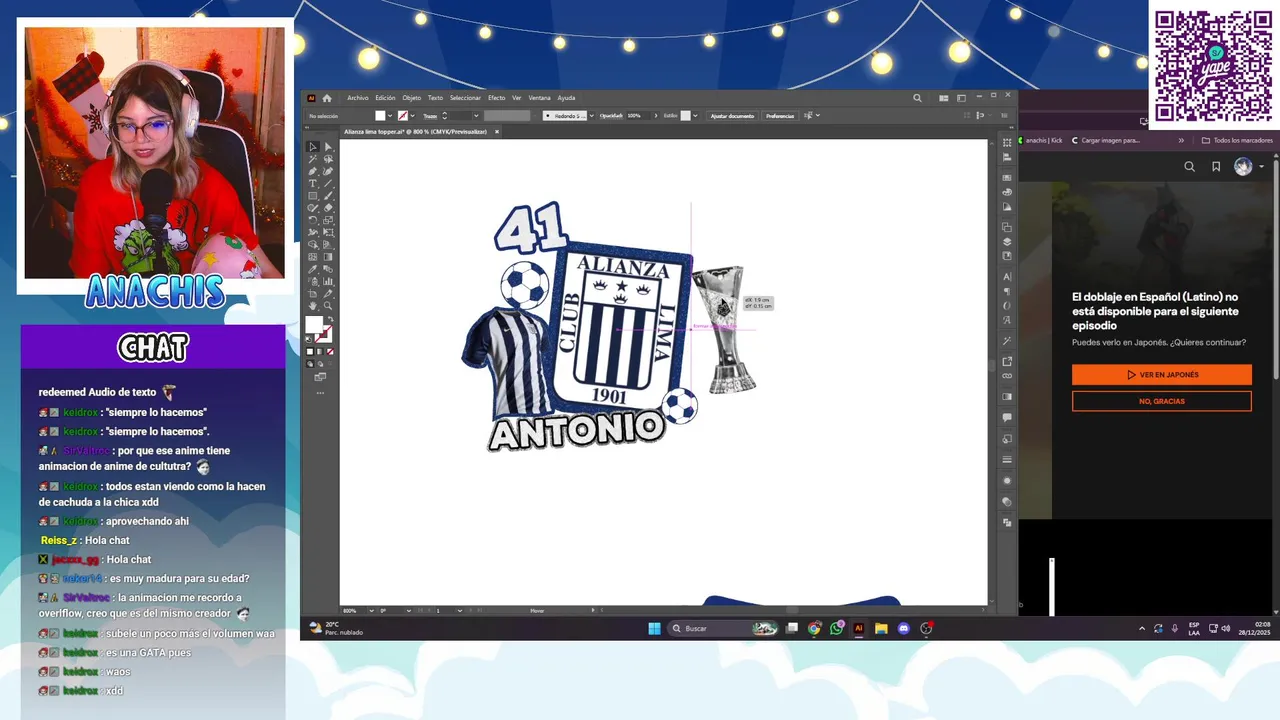The width and height of the screenshot is (1280, 720).
Task: Select the Rotate tool
Action: point(313,220)
